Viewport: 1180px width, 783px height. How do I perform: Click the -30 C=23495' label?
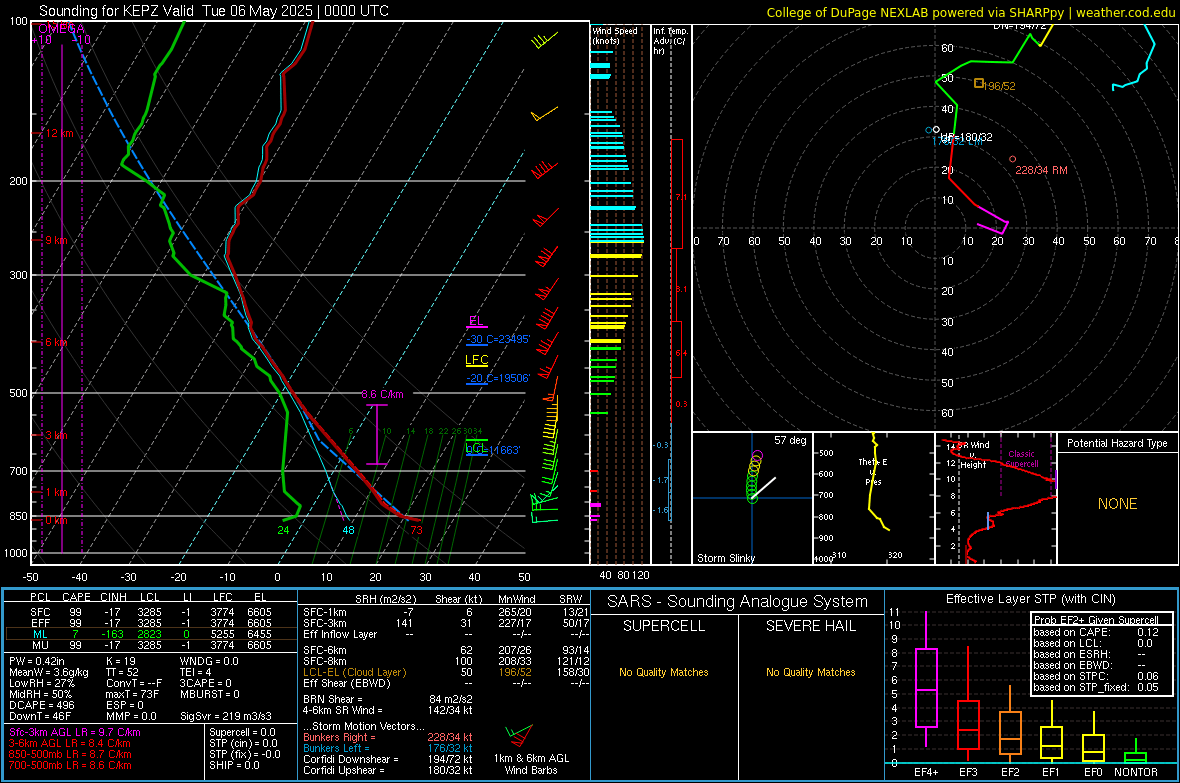pos(498,340)
